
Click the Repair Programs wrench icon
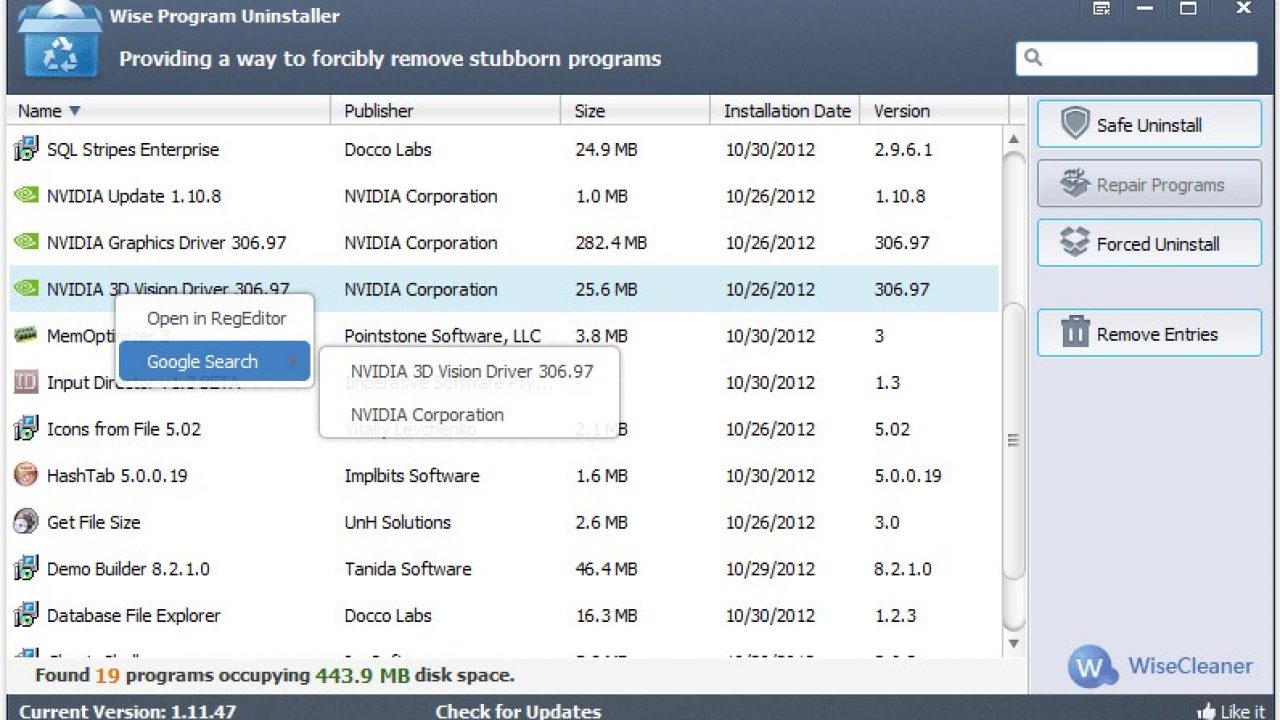pyautogui.click(x=1075, y=184)
